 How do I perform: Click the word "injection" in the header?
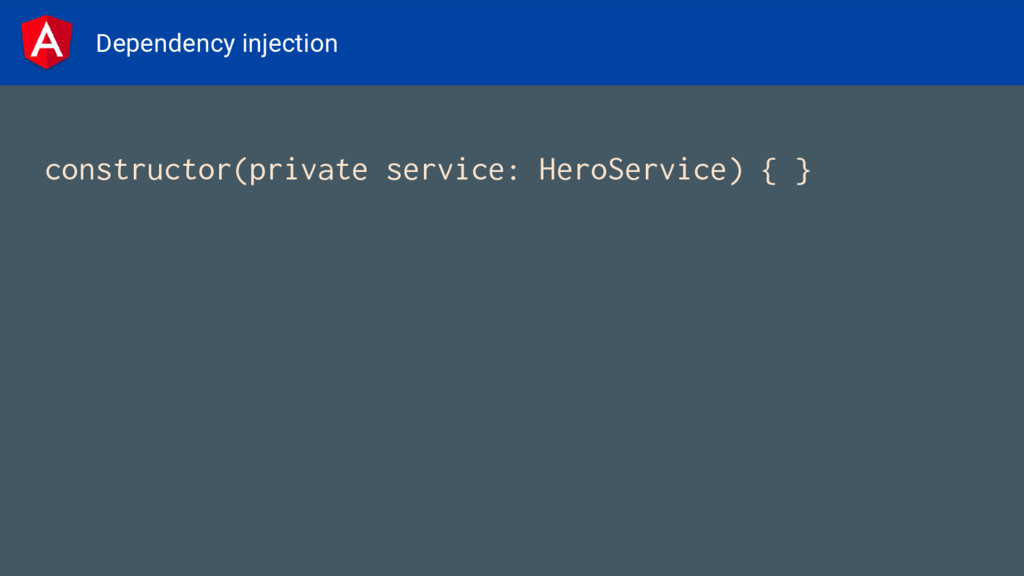coord(290,44)
